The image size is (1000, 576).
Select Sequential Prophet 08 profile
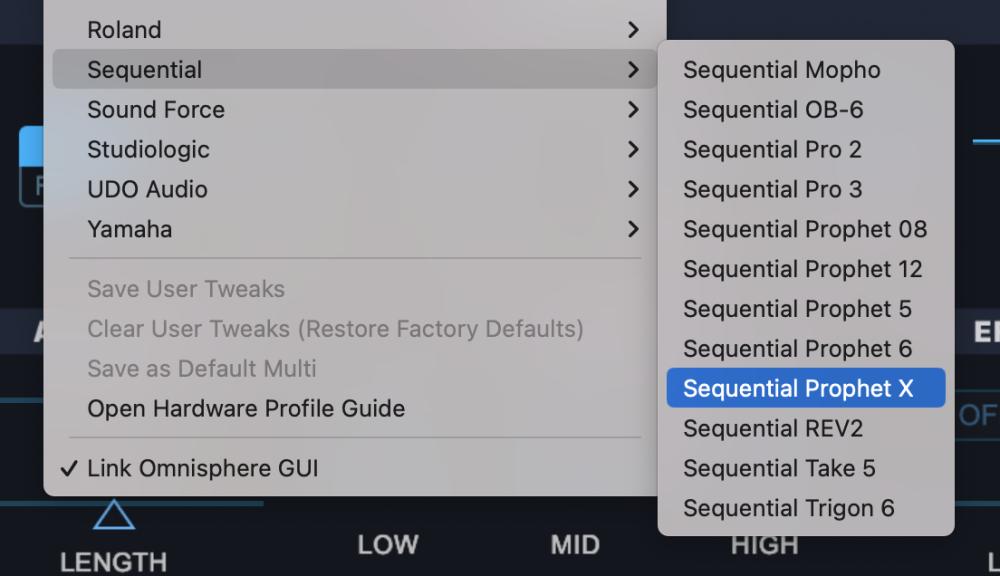pos(805,230)
